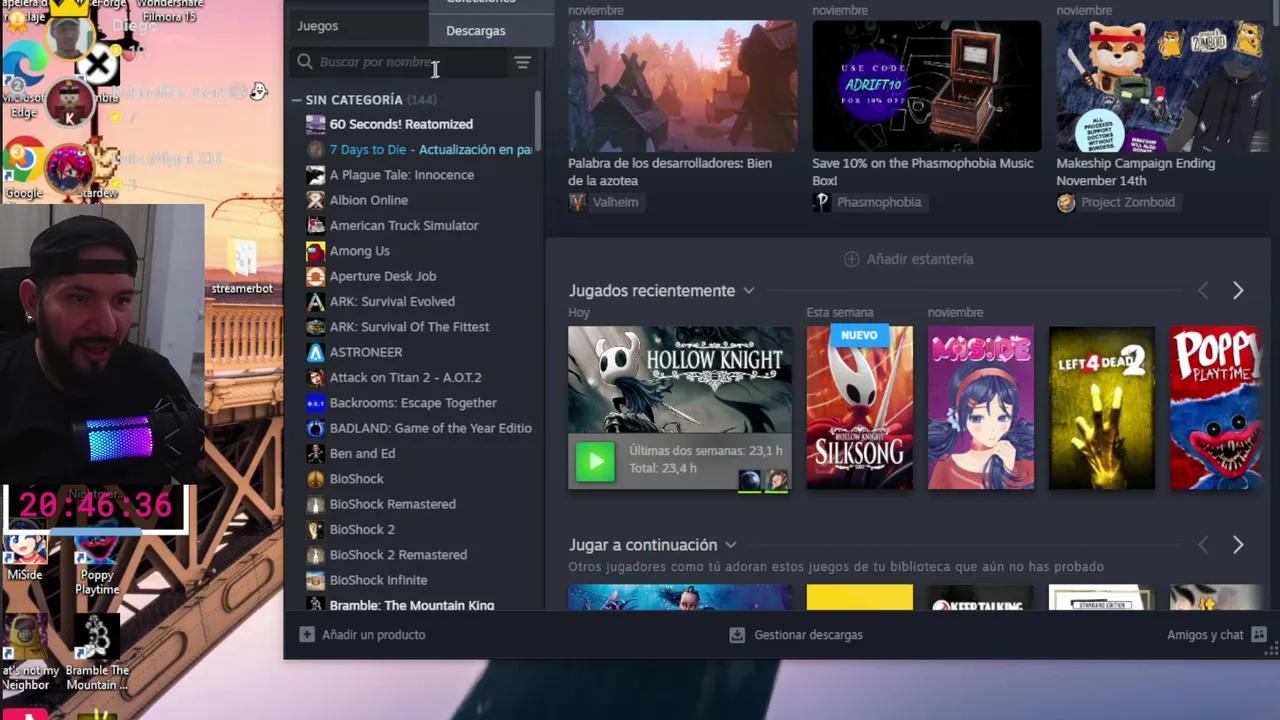
Task: Open the Poppy Playtime game cover
Action: coord(1216,408)
